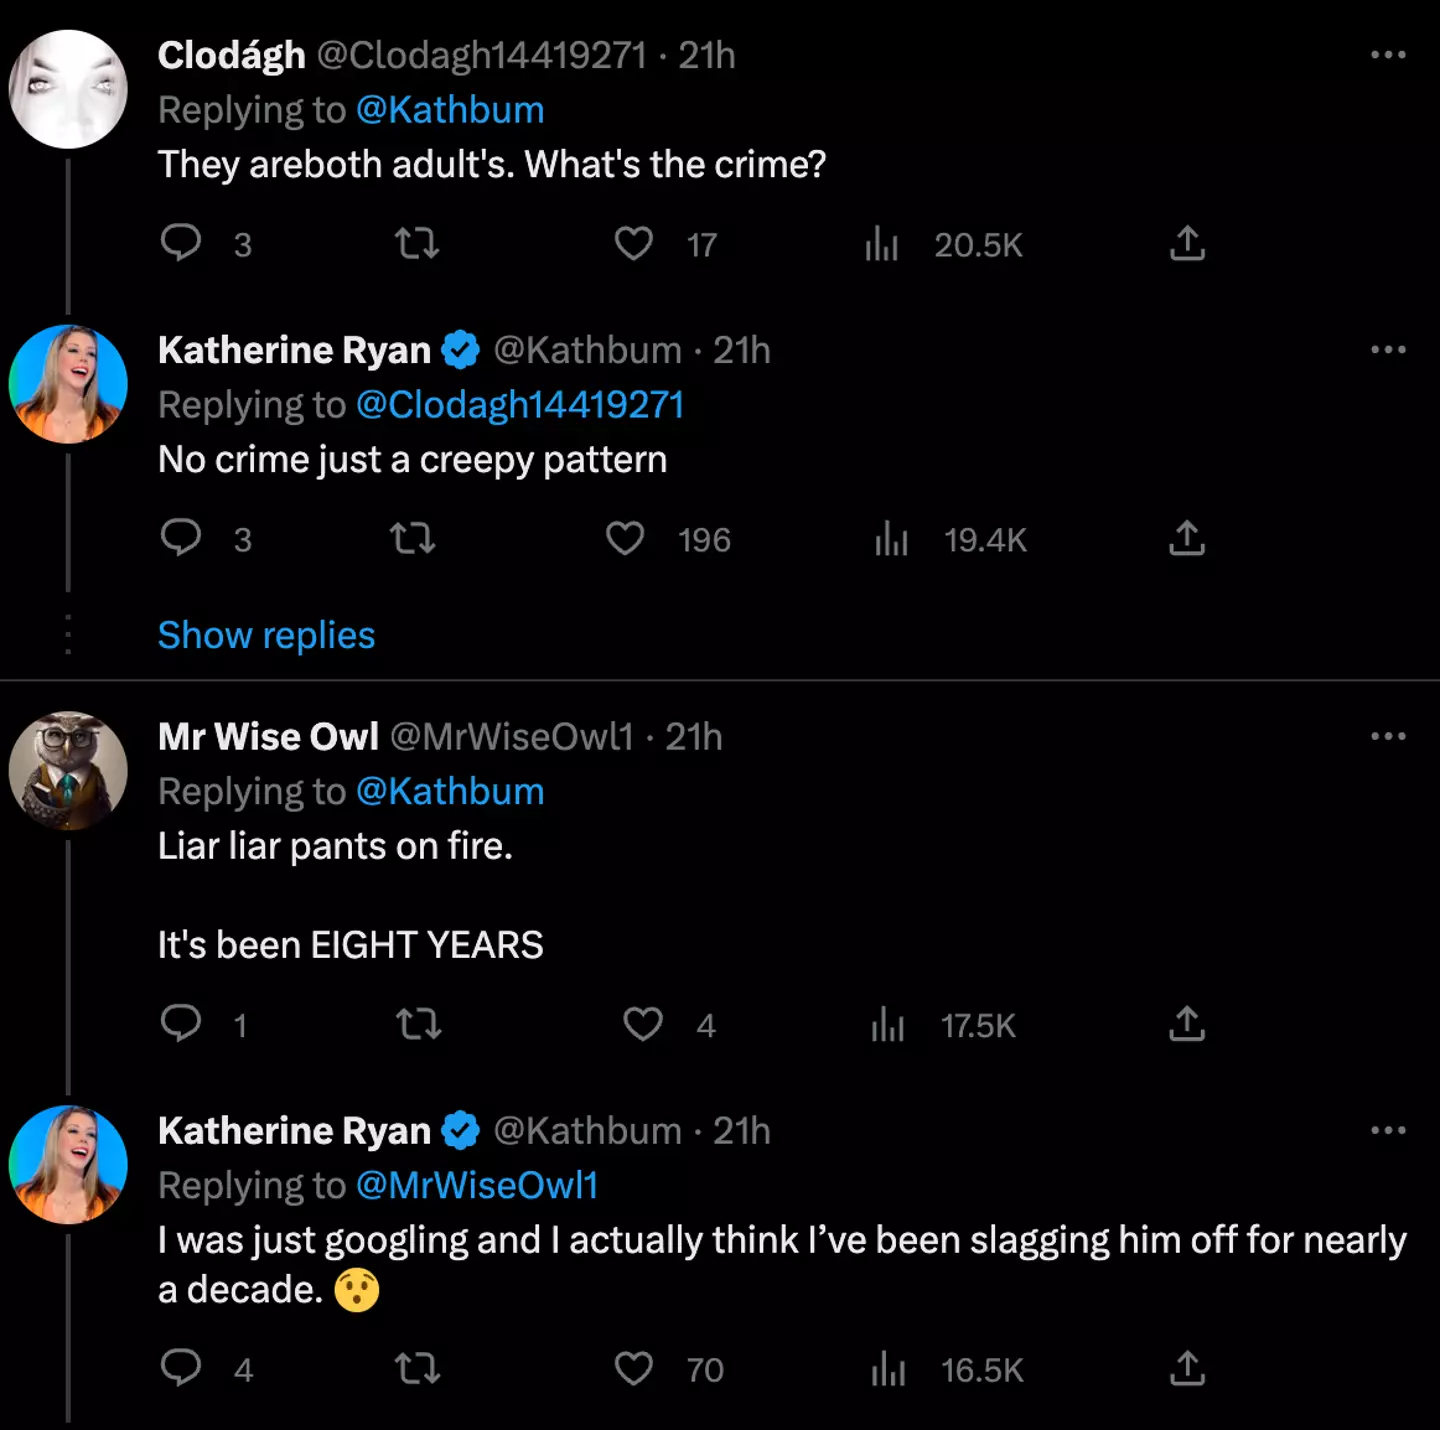Image resolution: width=1440 pixels, height=1430 pixels.
Task: View analytics for tweet with 16.5K views
Action: [888, 1369]
